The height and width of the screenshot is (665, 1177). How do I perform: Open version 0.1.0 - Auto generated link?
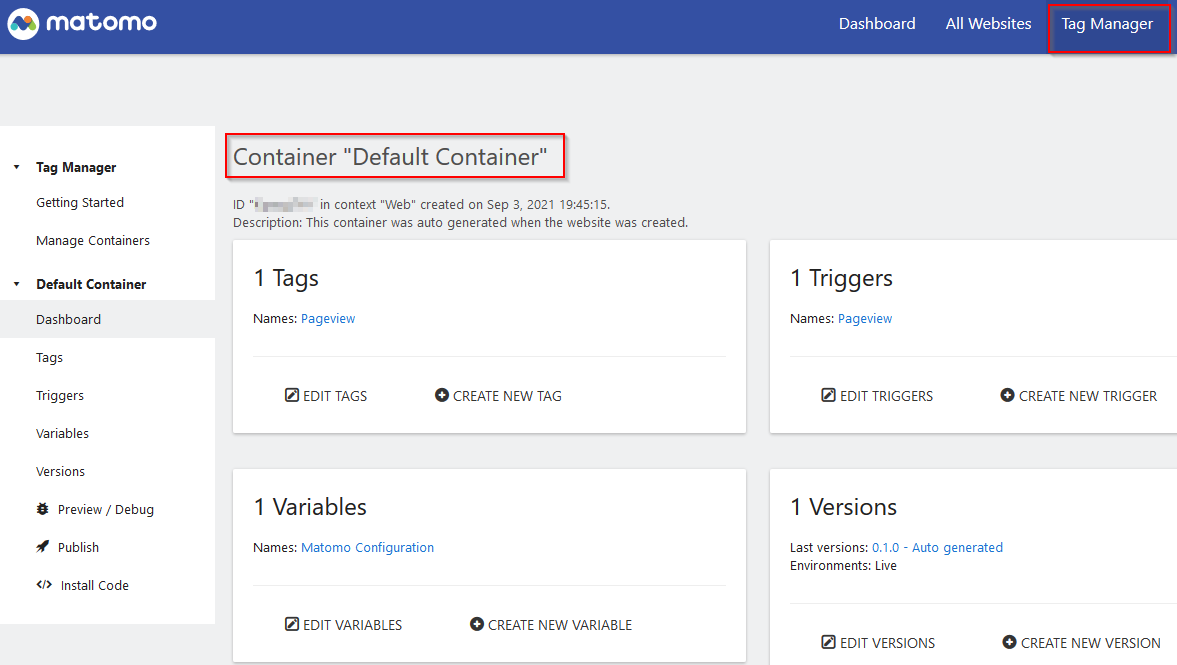click(x=937, y=548)
